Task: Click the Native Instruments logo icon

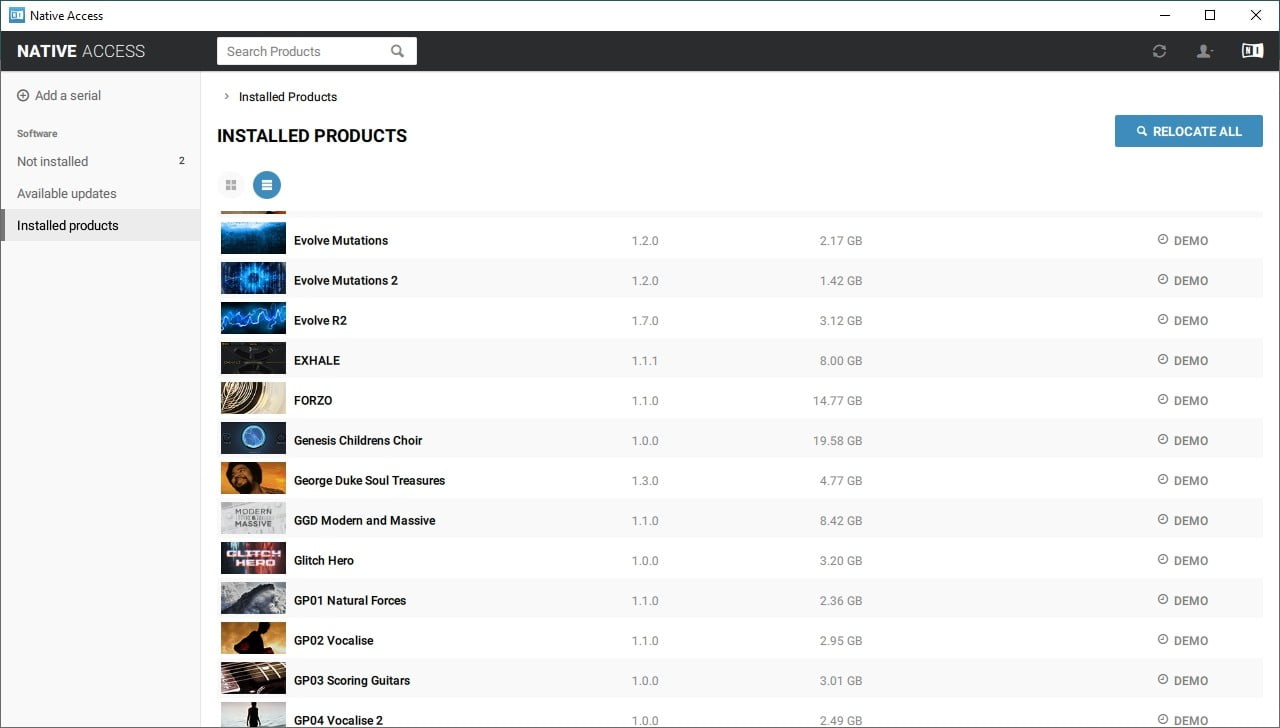Action: click(x=1252, y=51)
